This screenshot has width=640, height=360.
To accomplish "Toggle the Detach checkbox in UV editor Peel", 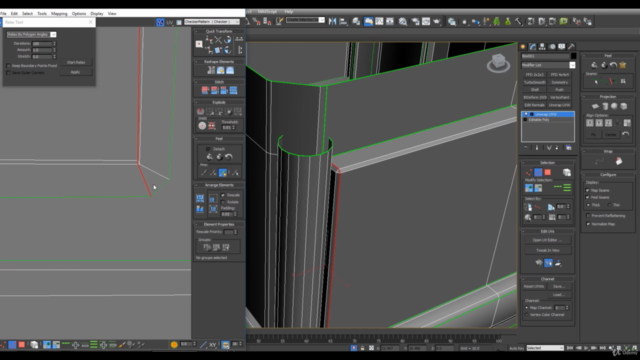I will coord(208,149).
